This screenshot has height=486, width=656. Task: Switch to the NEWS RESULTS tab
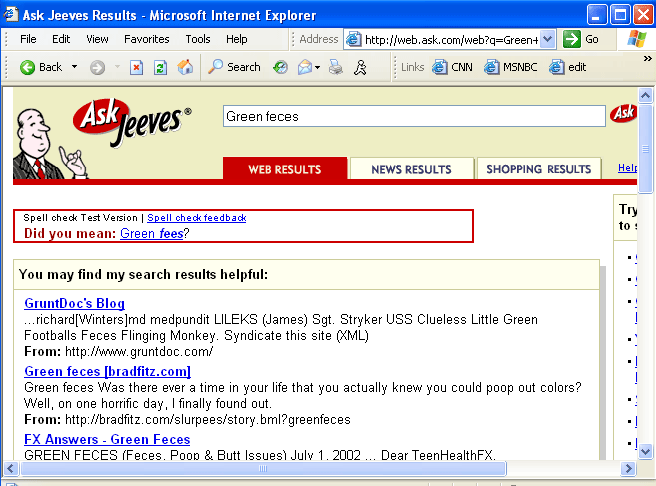(411, 169)
